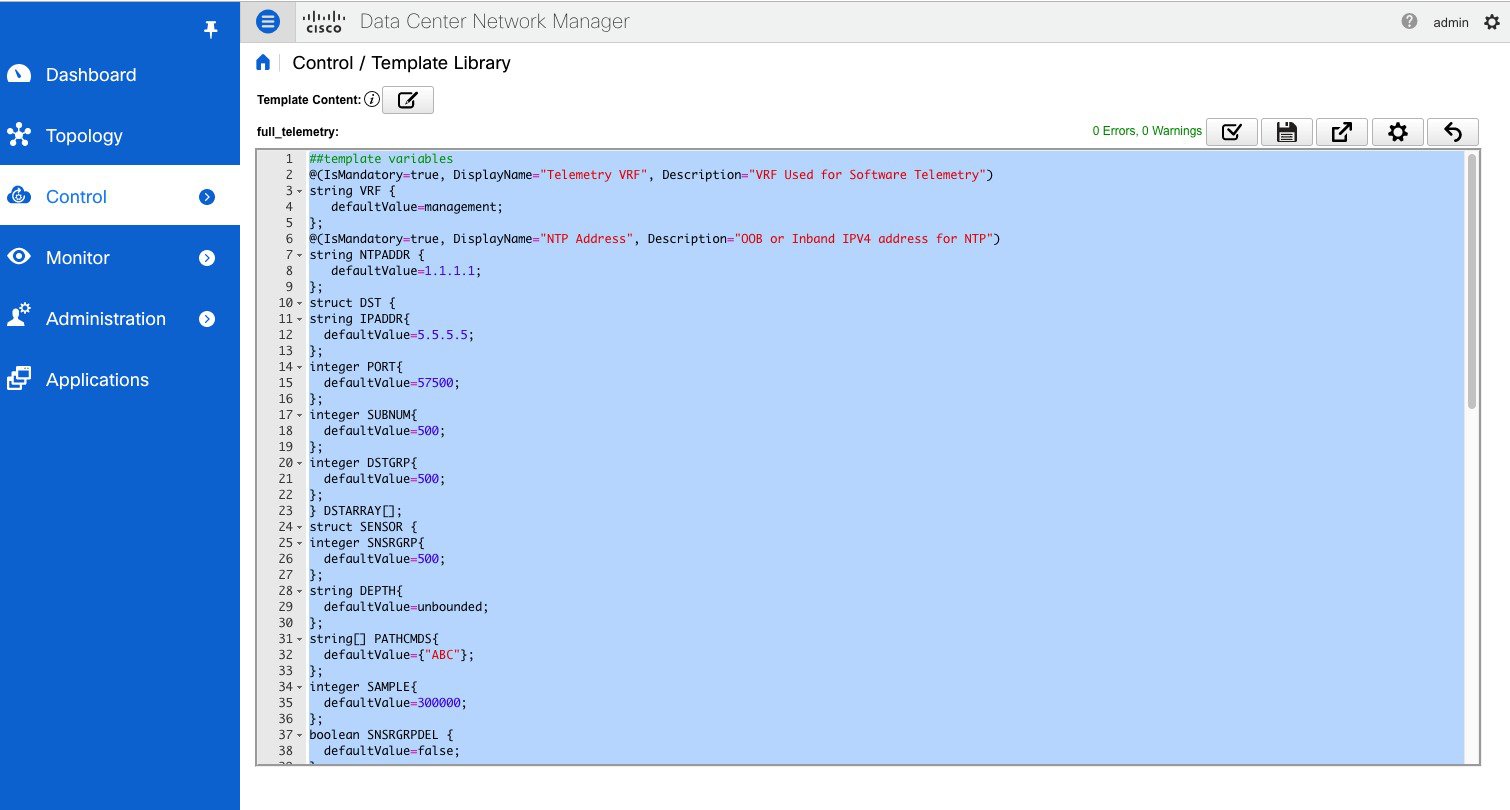Collapse the IPADDR fold at line 11
The width and height of the screenshot is (1510, 810).
(300, 319)
